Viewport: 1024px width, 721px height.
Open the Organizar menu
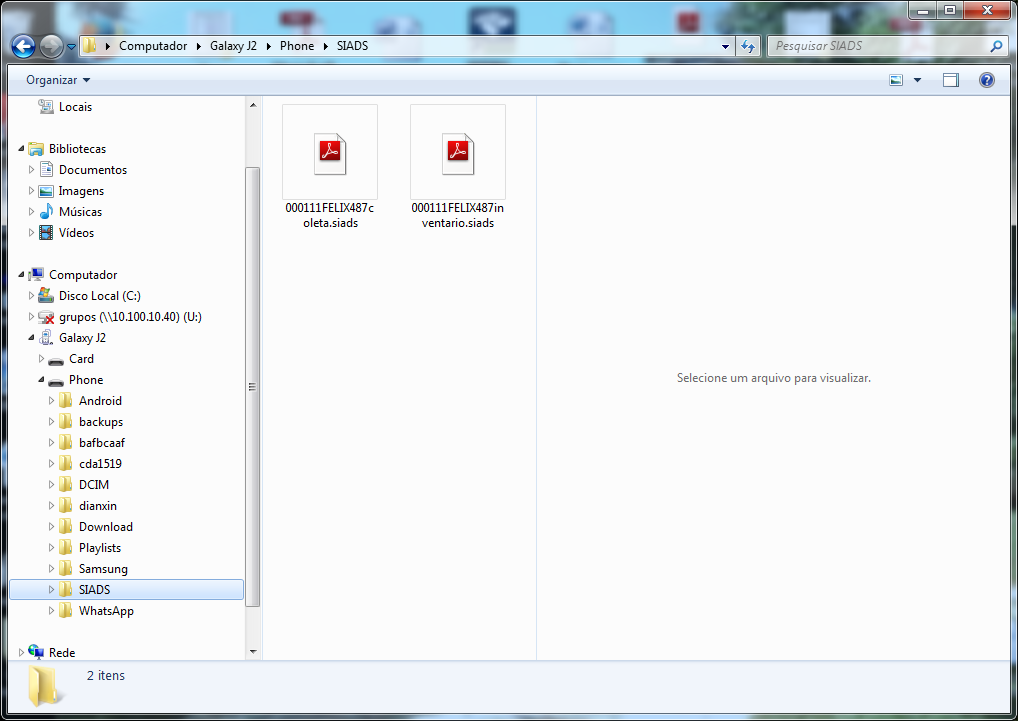coord(57,80)
